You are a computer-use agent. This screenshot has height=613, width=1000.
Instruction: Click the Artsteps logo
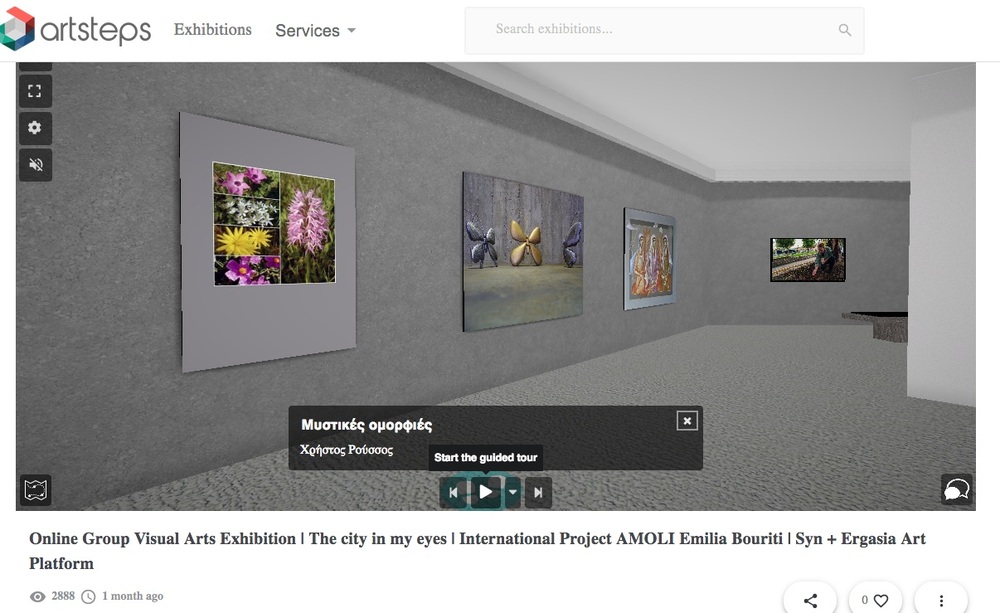(76, 29)
